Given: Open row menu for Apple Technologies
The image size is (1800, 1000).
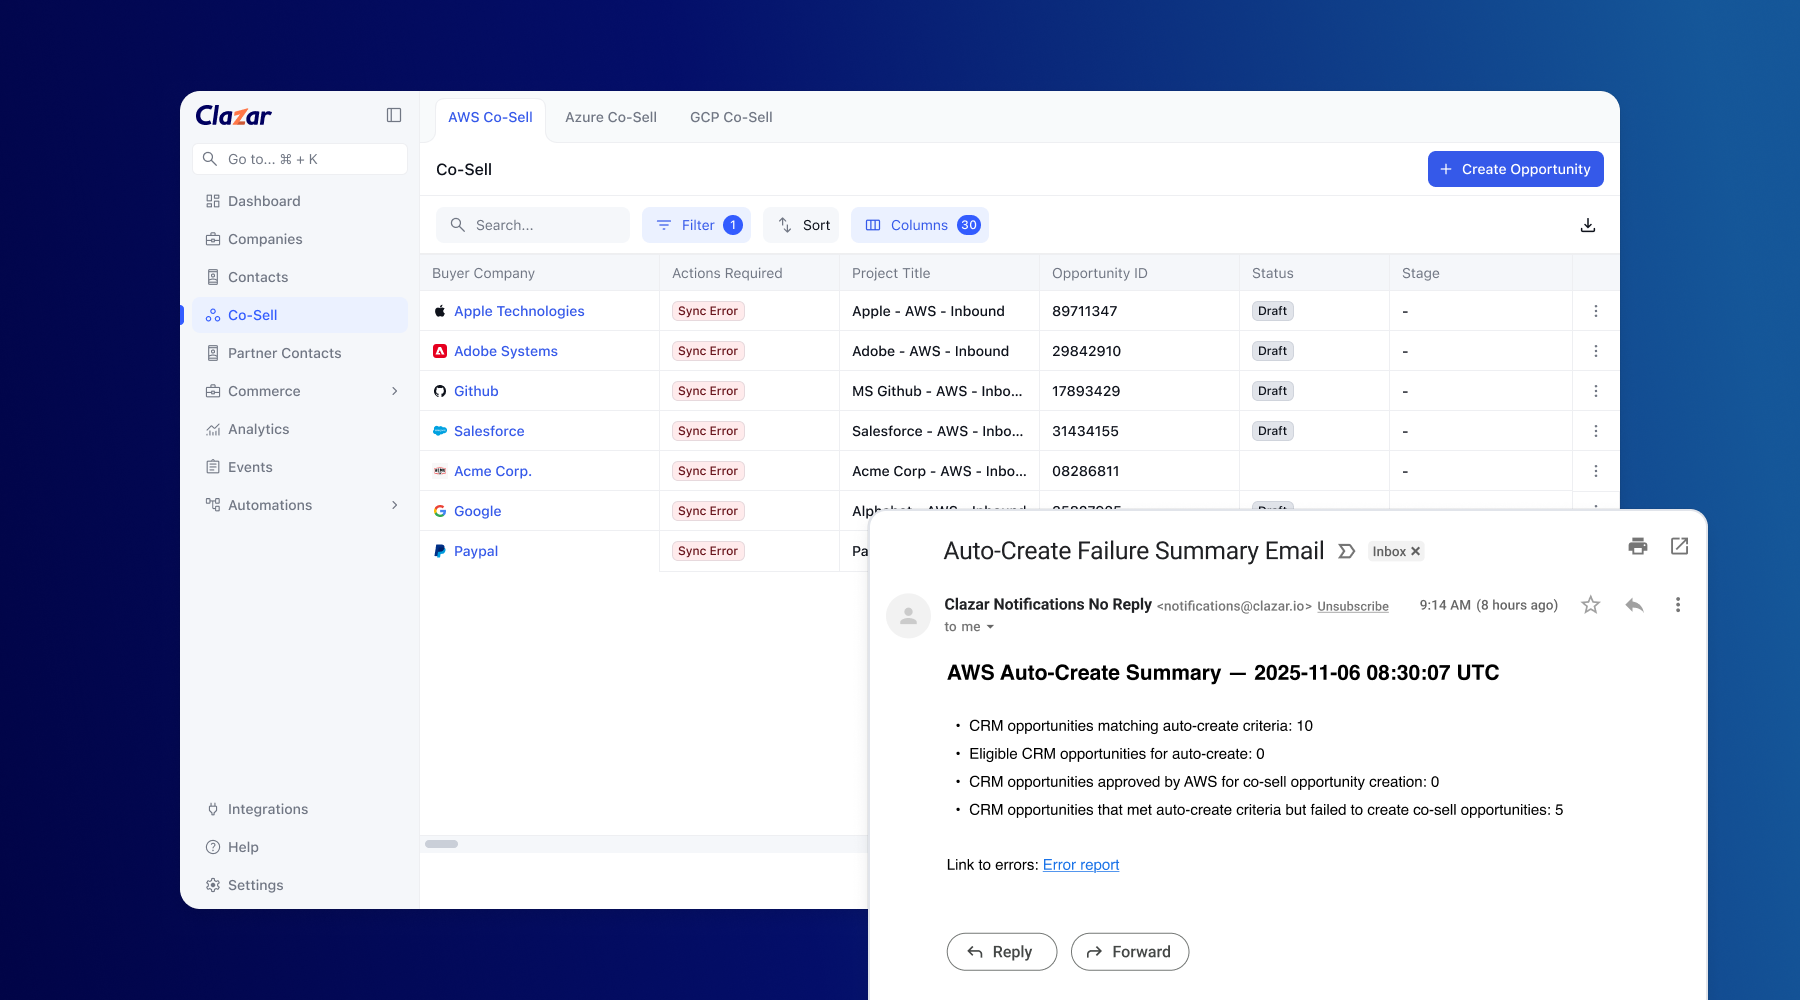Looking at the screenshot, I should pyautogui.click(x=1596, y=311).
